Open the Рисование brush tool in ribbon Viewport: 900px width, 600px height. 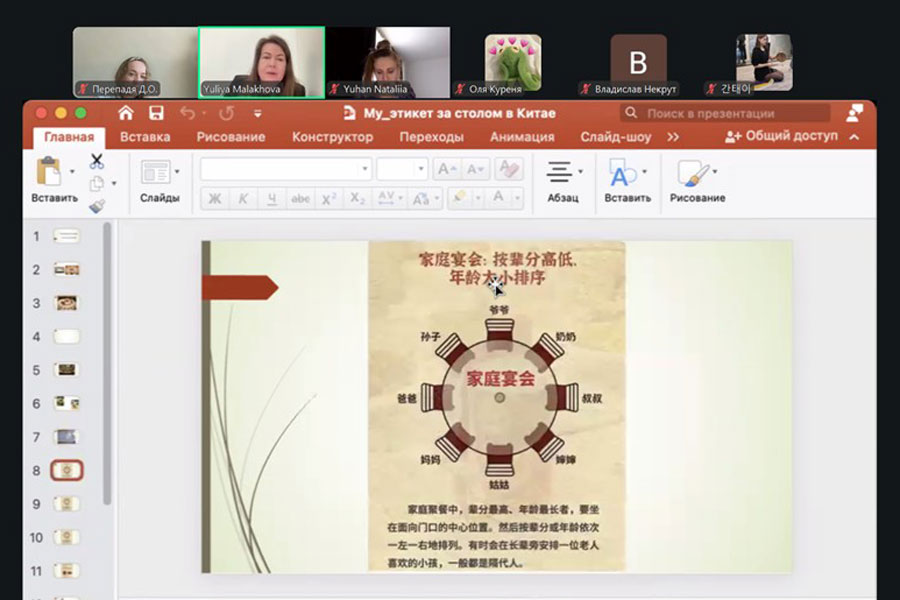point(692,174)
